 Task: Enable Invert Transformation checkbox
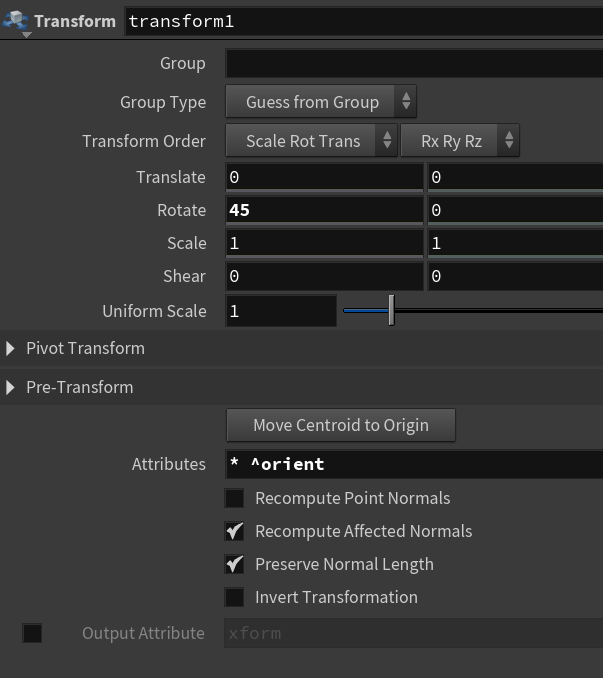tap(234, 597)
